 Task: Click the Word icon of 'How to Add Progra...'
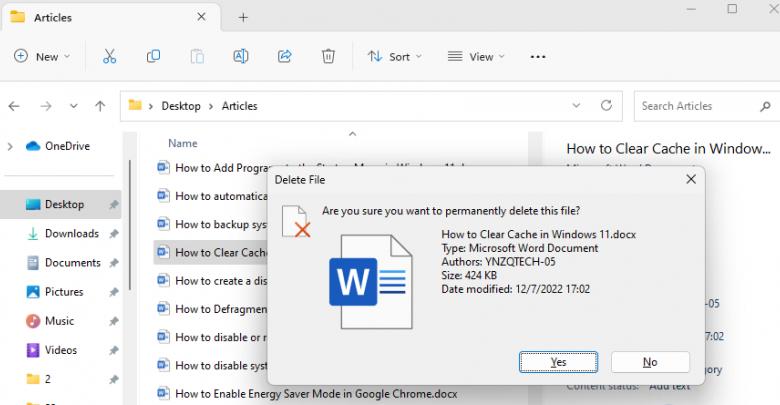(163, 167)
